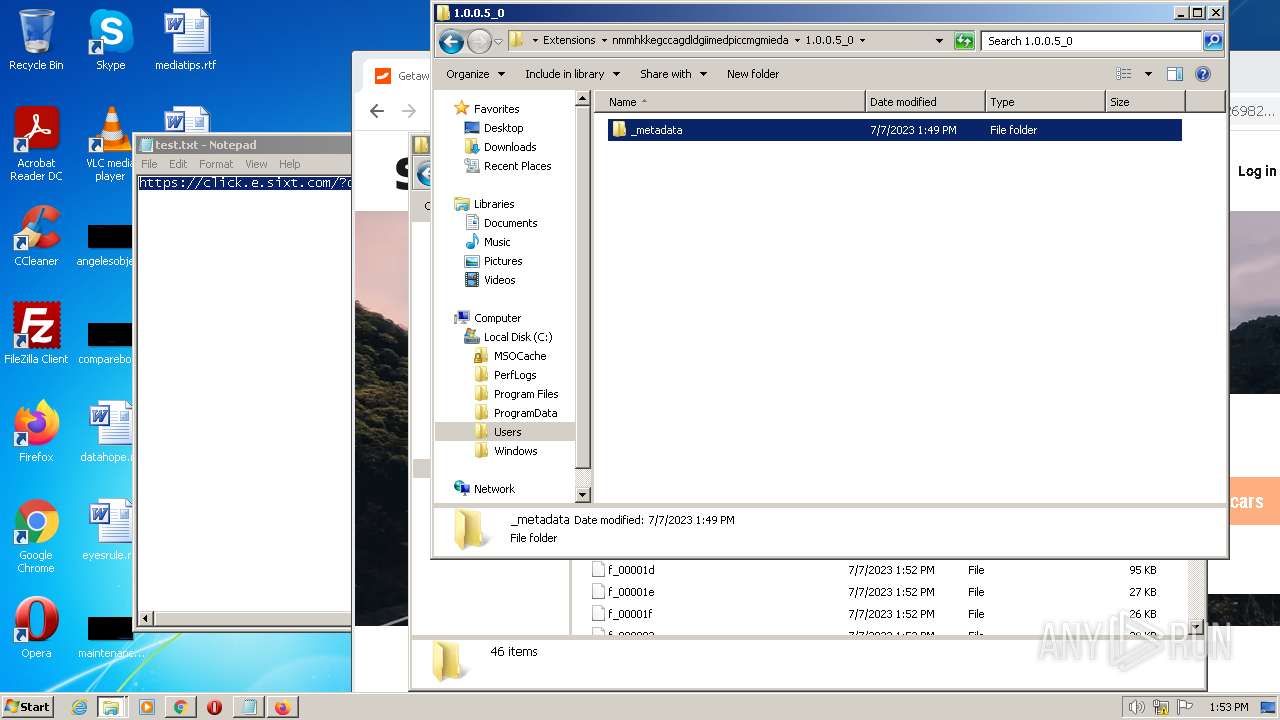Open mediatips.rtf document icon
This screenshot has height=720, width=1280.
tap(185, 40)
